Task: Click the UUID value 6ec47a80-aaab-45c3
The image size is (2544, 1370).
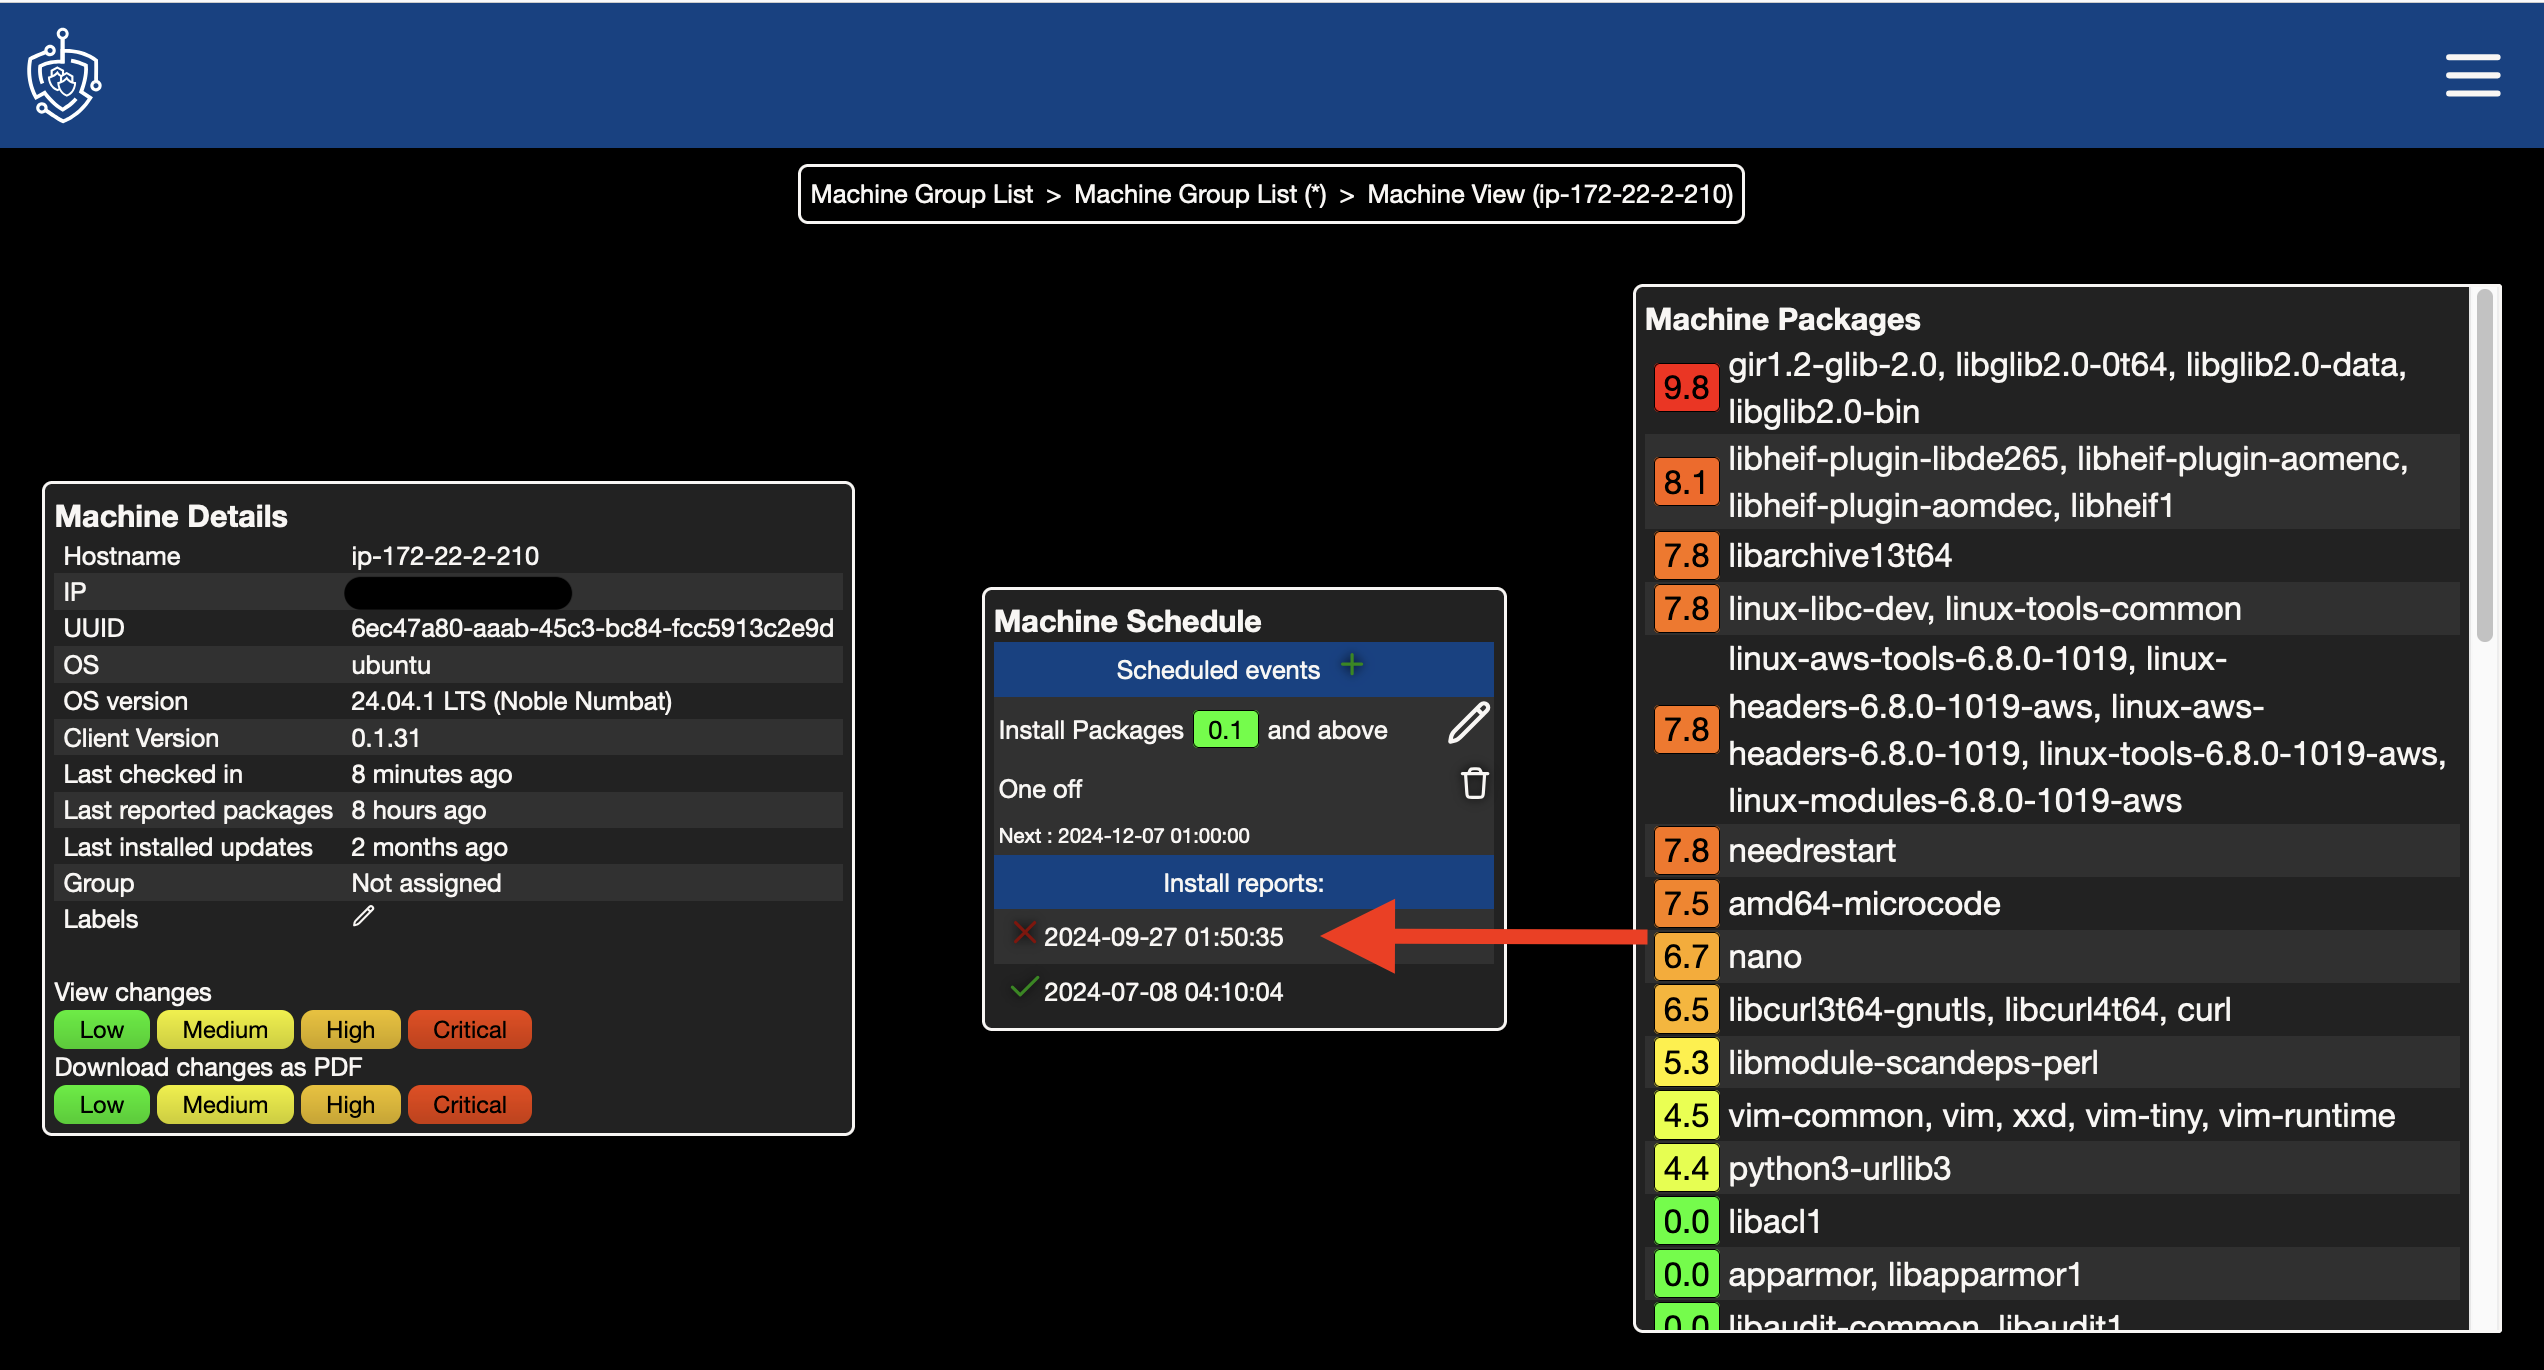Action: 592,628
